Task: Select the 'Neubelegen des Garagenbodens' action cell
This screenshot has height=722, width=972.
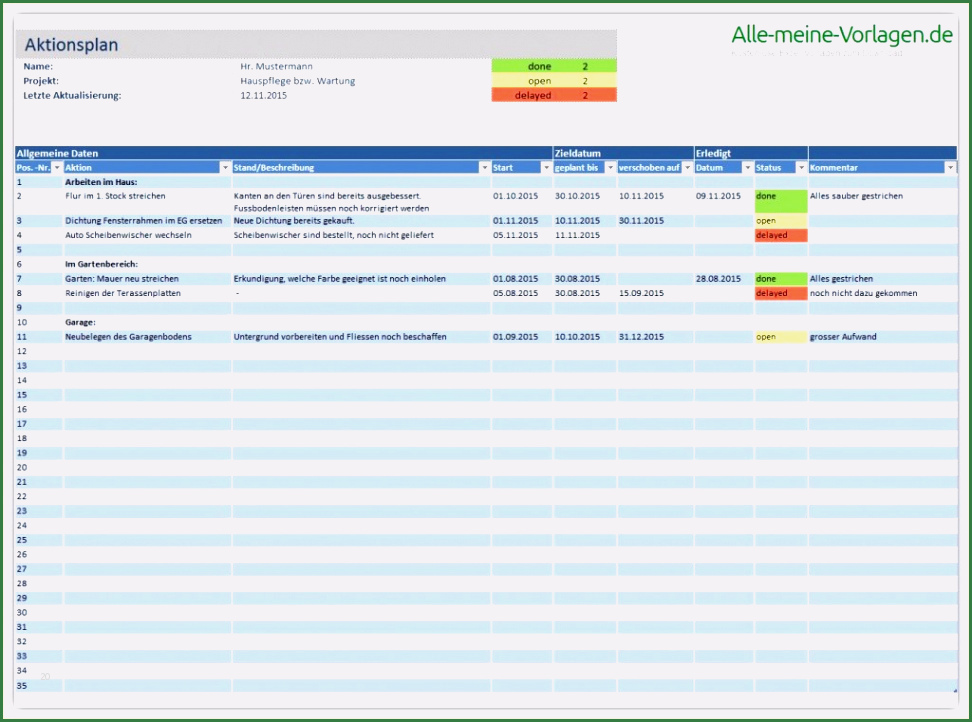Action: point(128,337)
